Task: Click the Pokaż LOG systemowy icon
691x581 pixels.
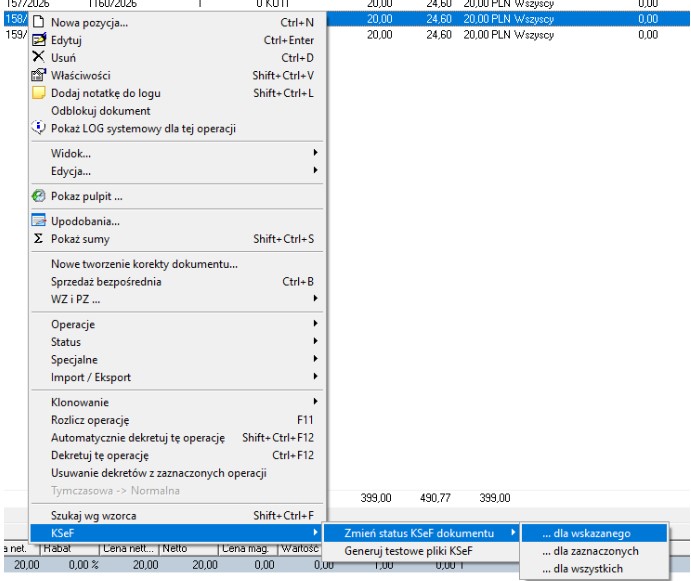Action: (x=39, y=128)
